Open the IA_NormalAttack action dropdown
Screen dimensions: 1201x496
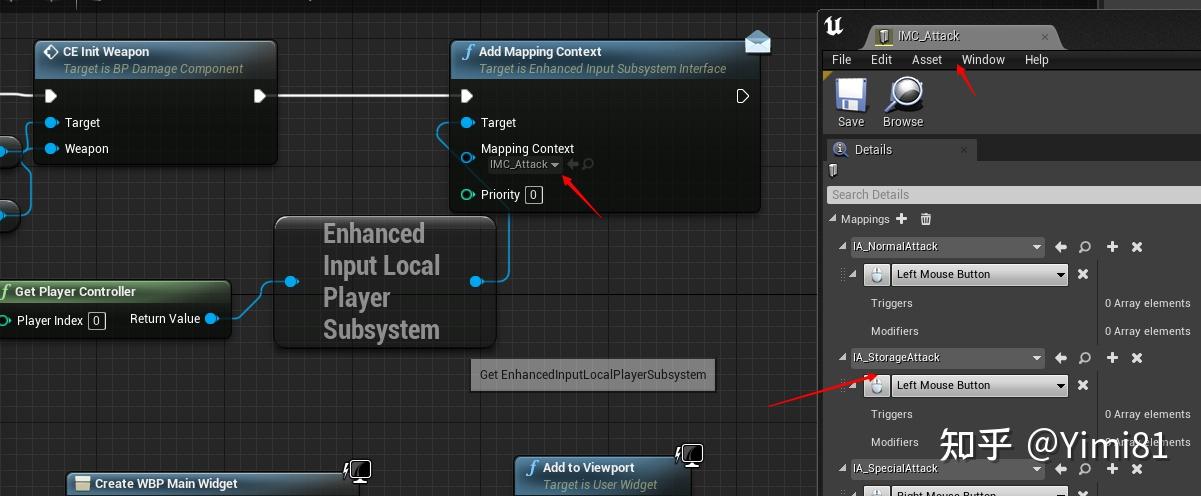pyautogui.click(x=946, y=247)
